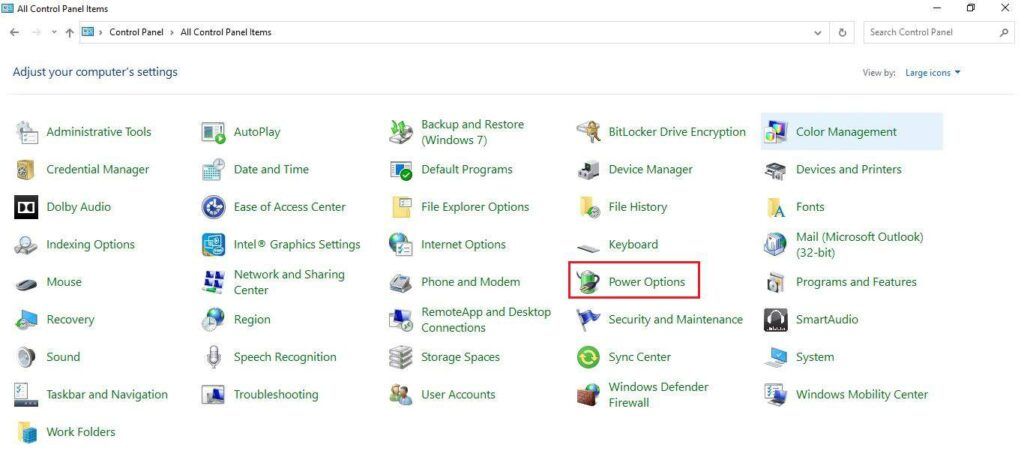The width and height of the screenshot is (1024, 475).
Task: Open the RemoteApp and Desktop Connections icon
Action: point(400,320)
